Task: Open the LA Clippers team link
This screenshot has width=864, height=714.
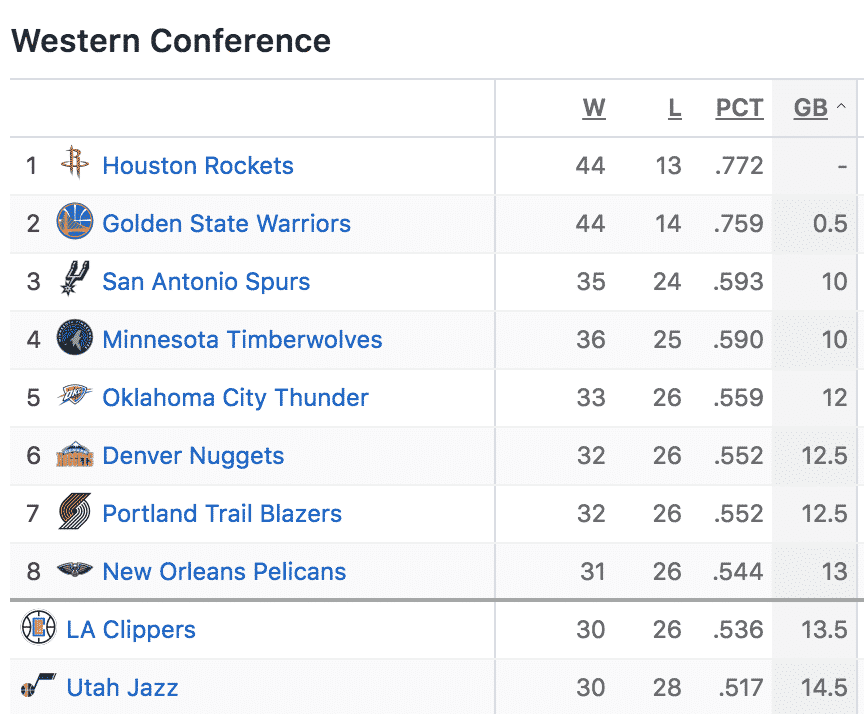Action: tap(131, 630)
